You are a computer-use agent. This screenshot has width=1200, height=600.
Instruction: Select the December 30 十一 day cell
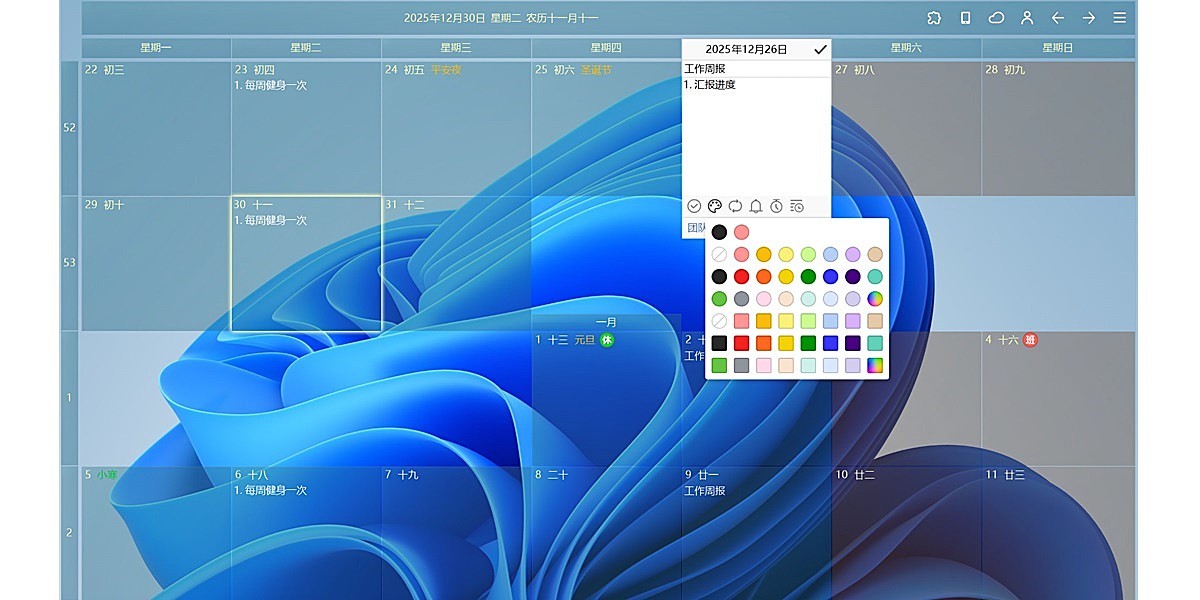click(306, 270)
